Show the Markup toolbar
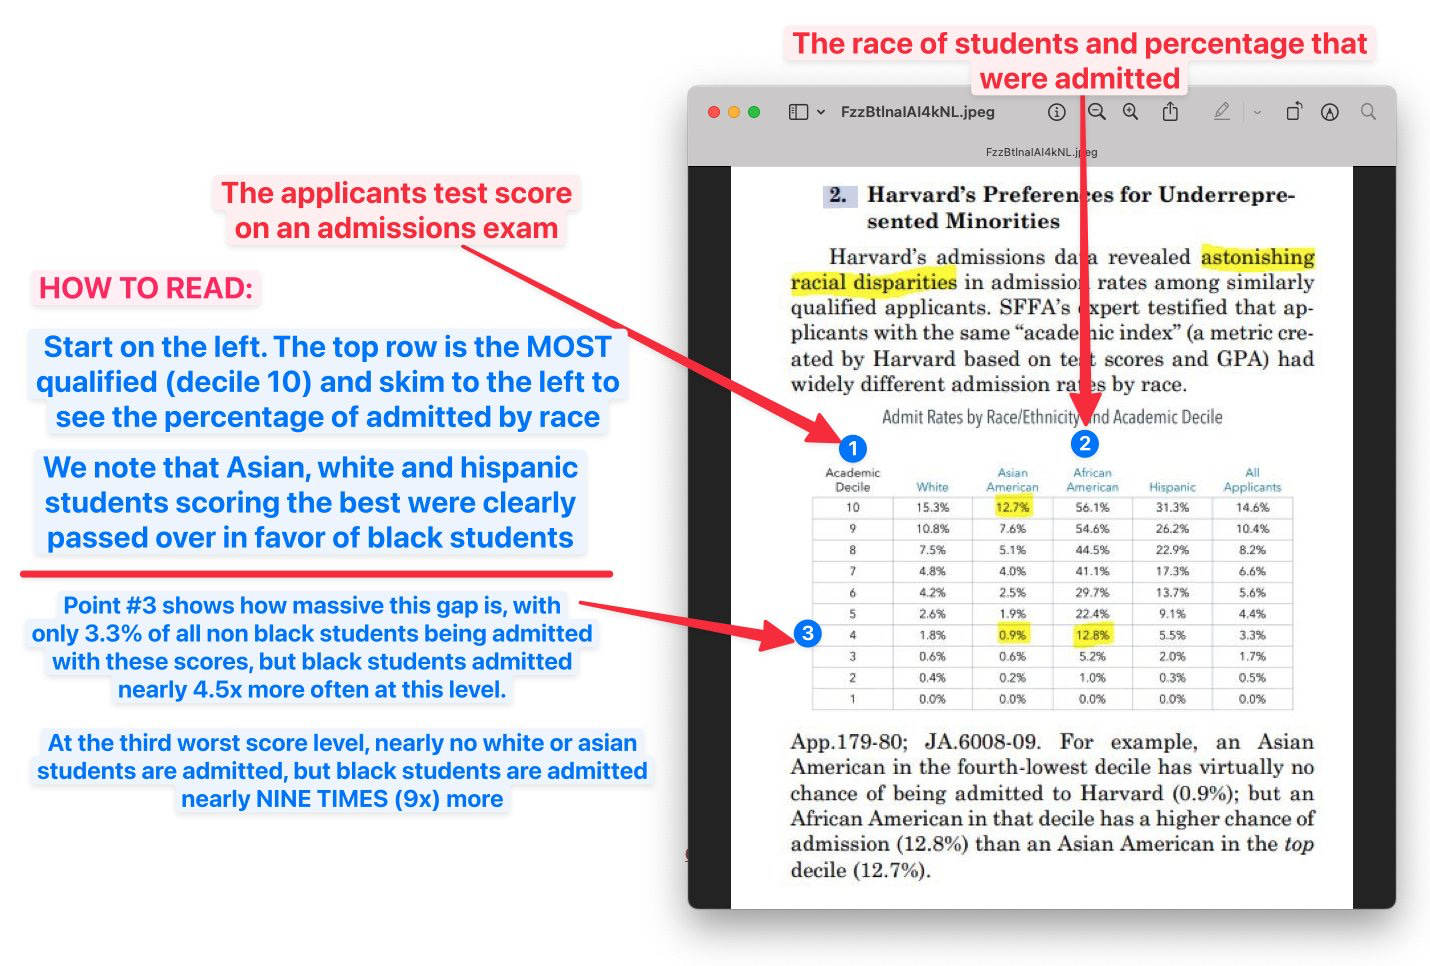Viewport: 1430px width, 966px height. [x=1329, y=112]
